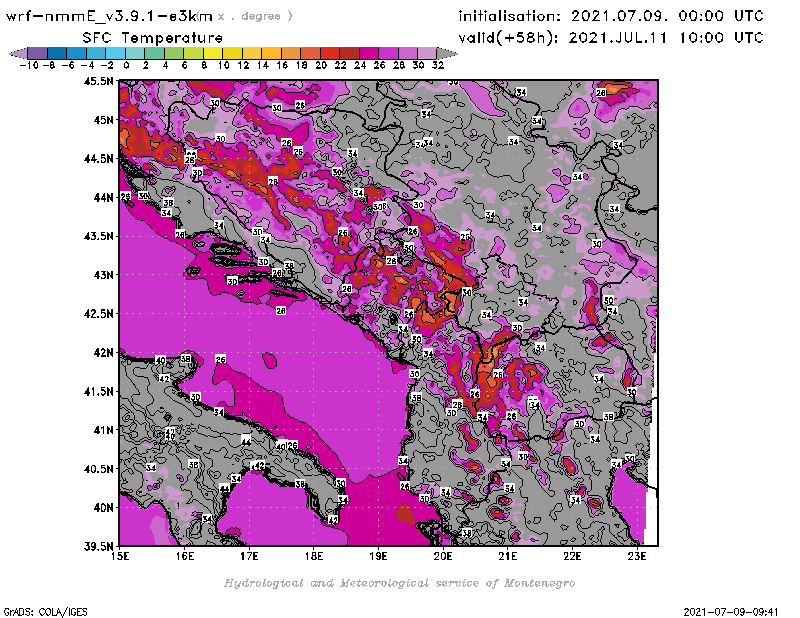Click the 40.5N latitude axis label
Screen dimensions: 800x618
[x=98, y=469]
